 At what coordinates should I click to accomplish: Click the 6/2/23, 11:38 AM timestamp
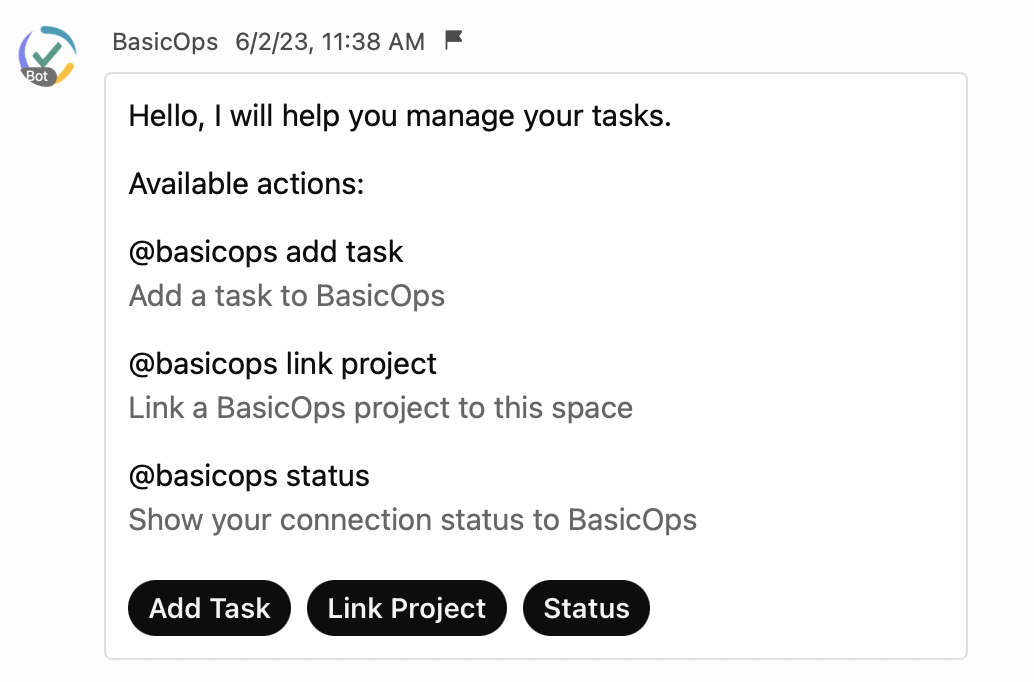coord(330,42)
